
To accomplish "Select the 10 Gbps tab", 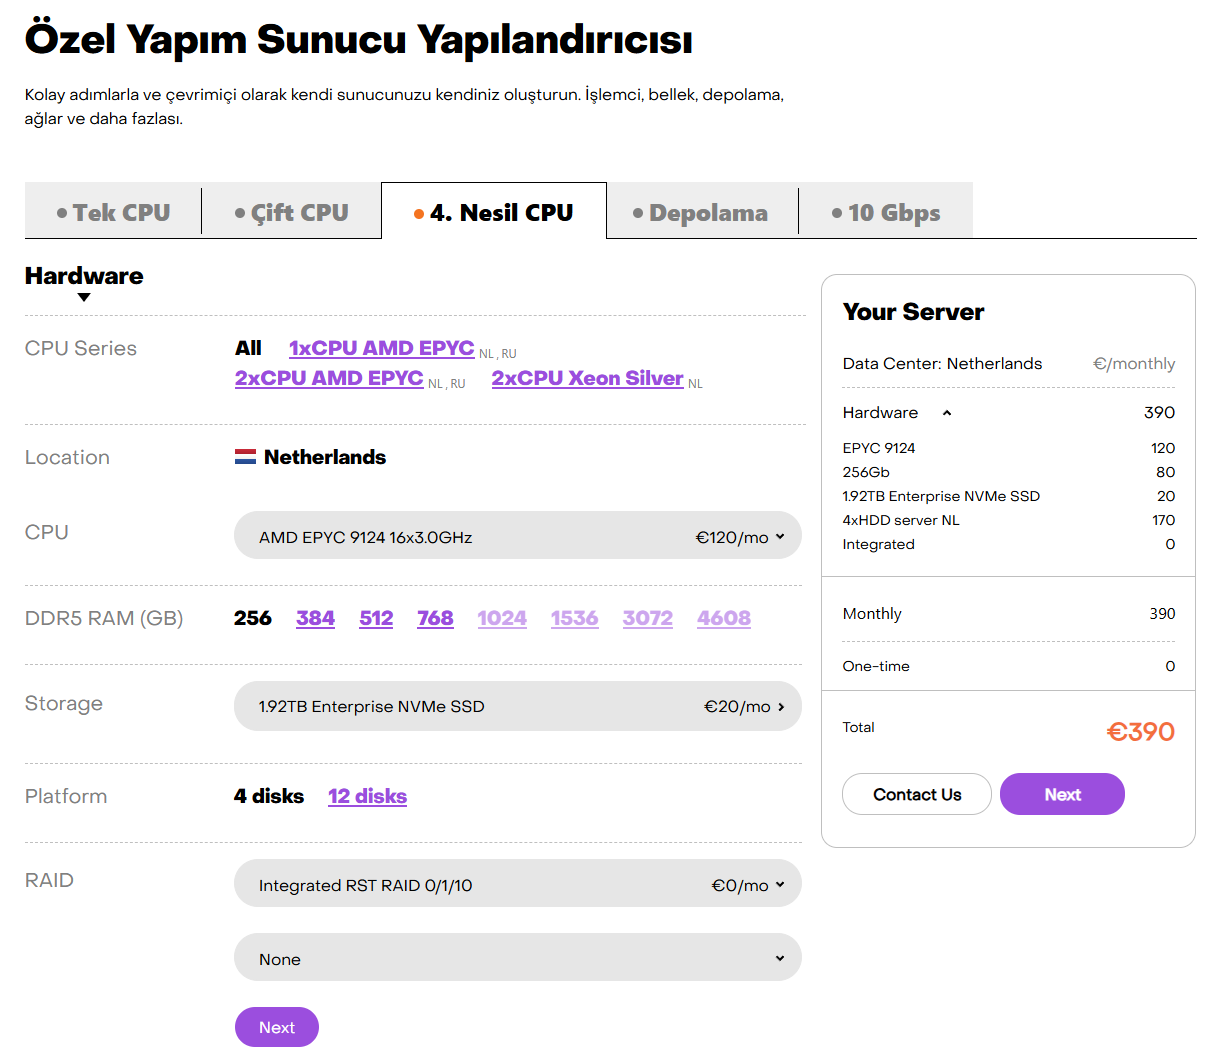I will [x=885, y=212].
